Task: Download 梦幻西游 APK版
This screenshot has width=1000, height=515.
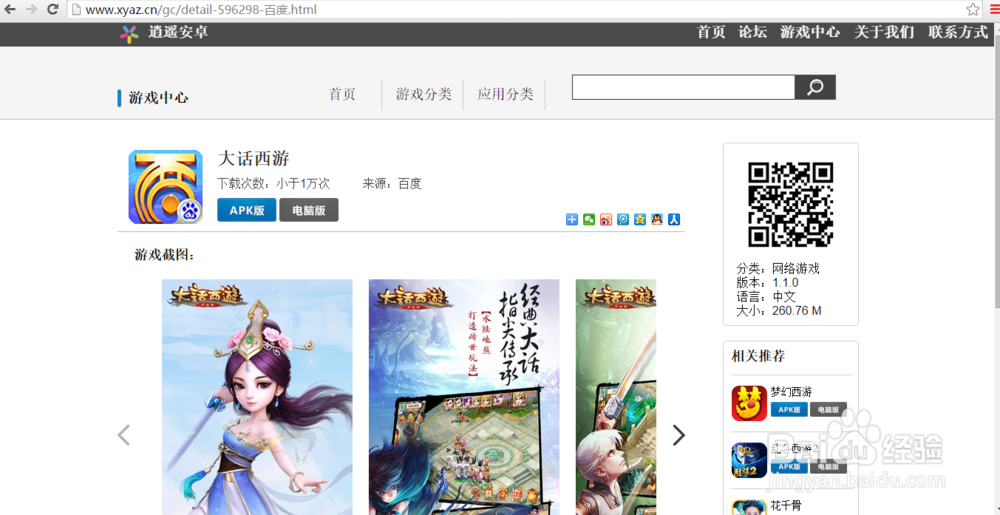Action: [x=789, y=409]
